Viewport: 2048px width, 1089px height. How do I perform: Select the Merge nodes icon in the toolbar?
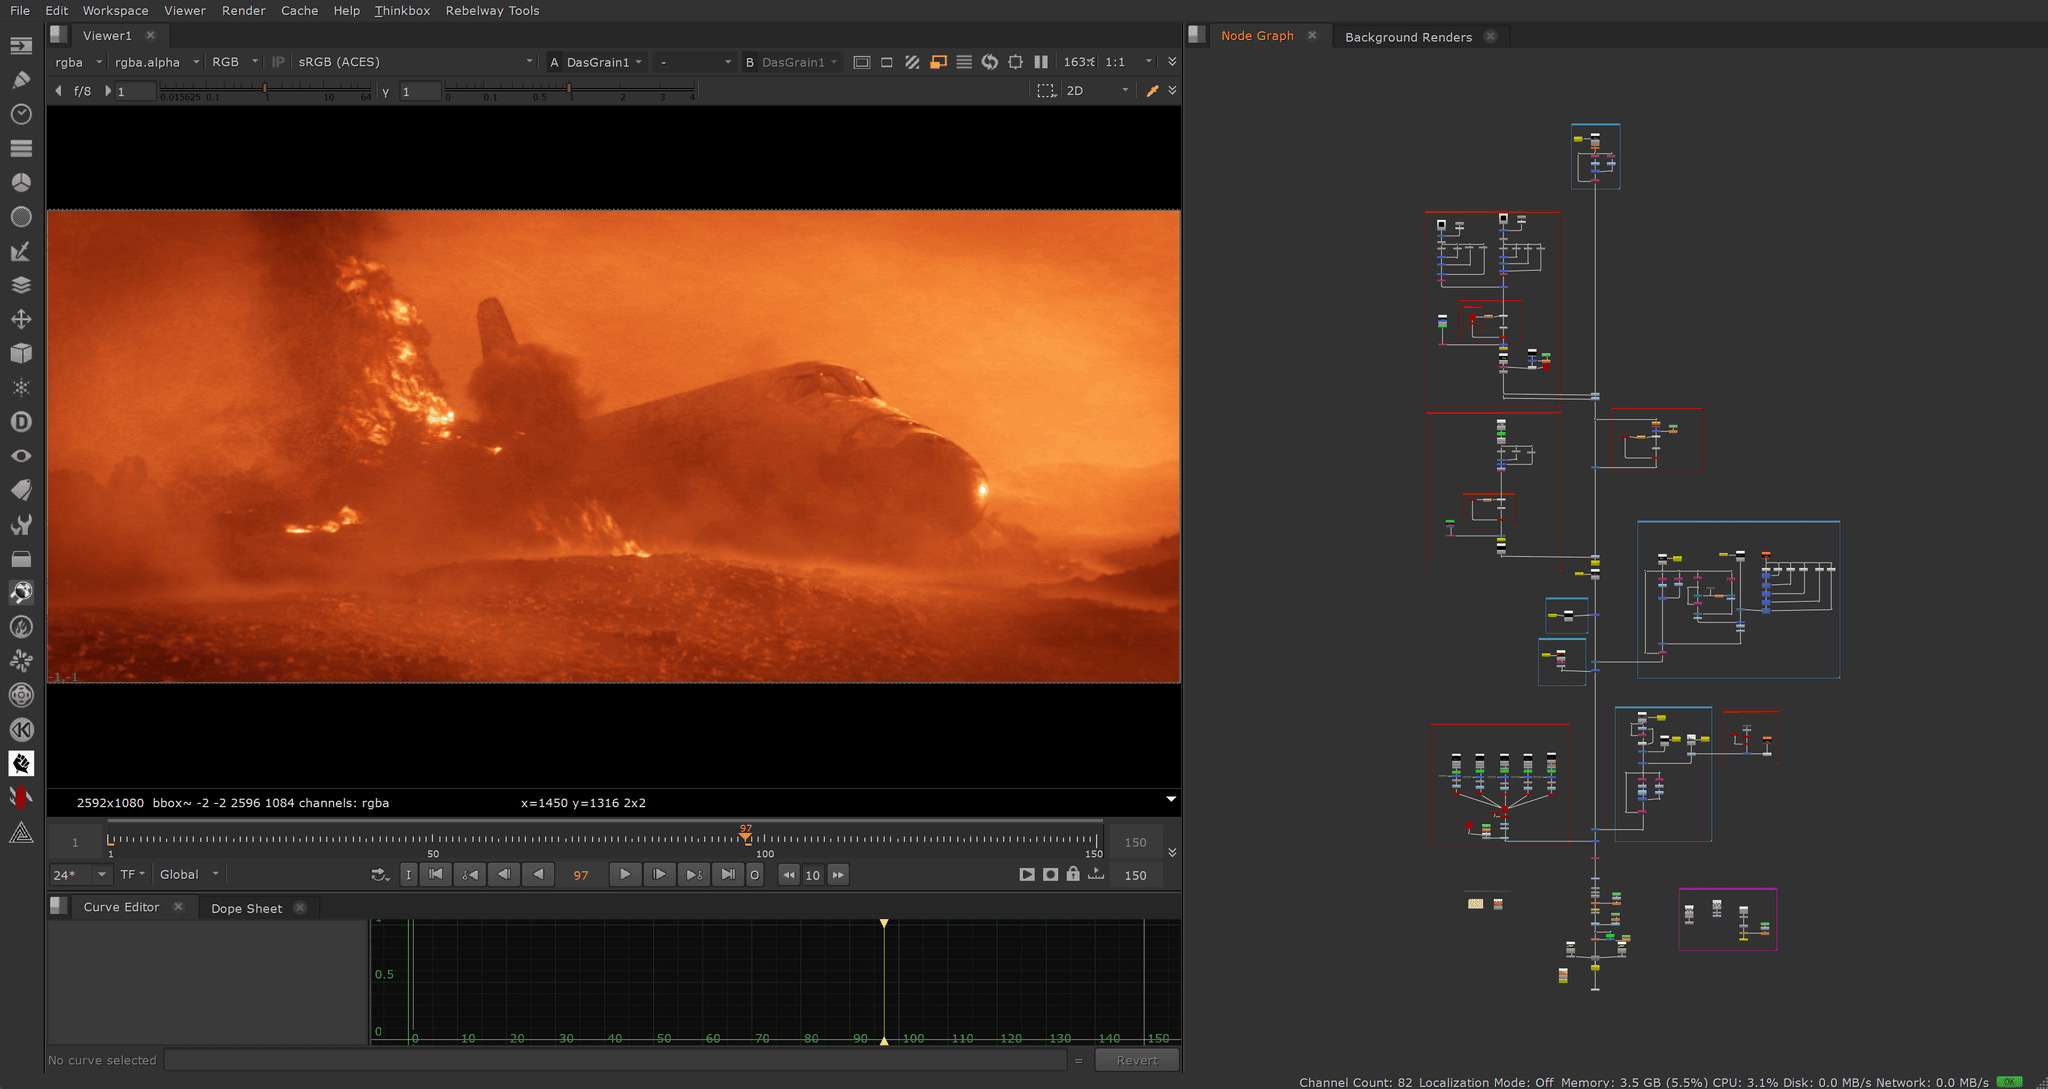point(21,284)
